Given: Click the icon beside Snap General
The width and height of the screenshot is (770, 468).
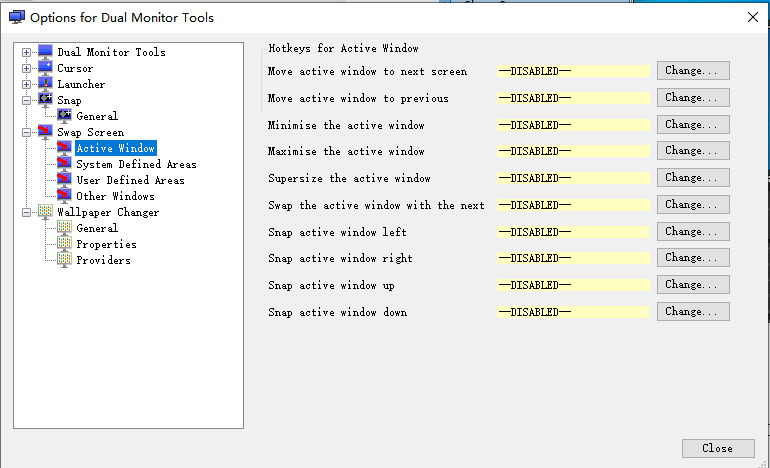Looking at the screenshot, I should coord(64,116).
